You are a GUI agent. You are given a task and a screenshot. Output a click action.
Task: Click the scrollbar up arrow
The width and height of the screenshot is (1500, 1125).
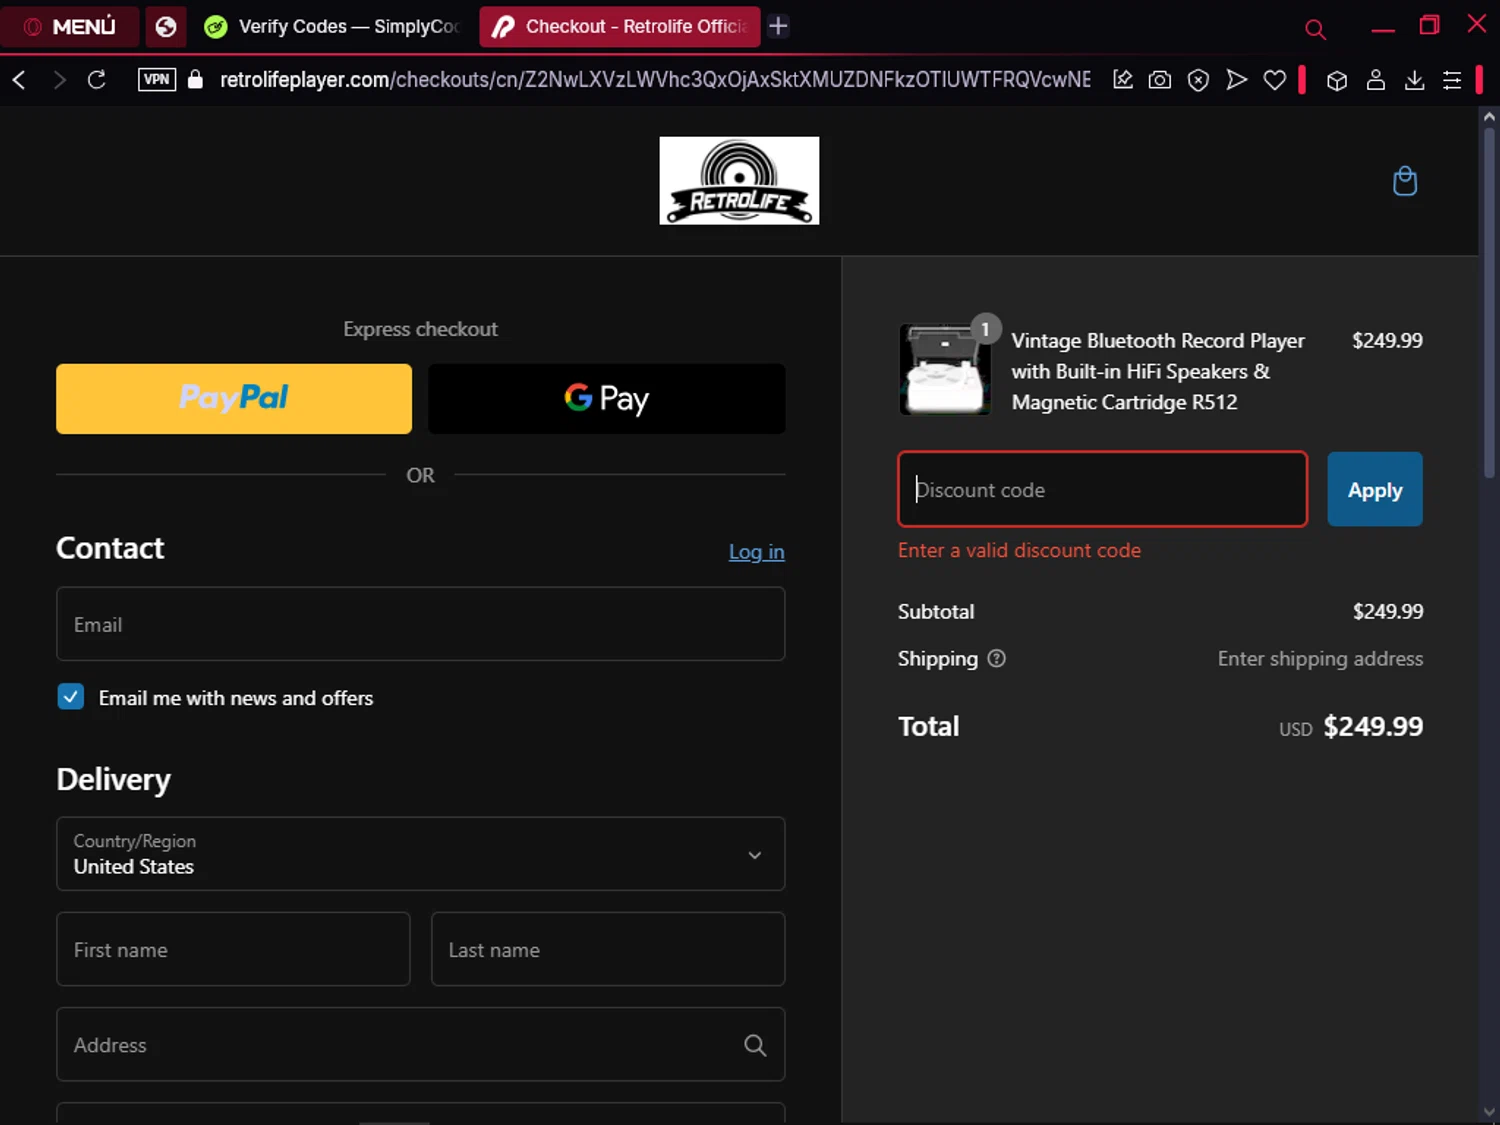point(1489,117)
